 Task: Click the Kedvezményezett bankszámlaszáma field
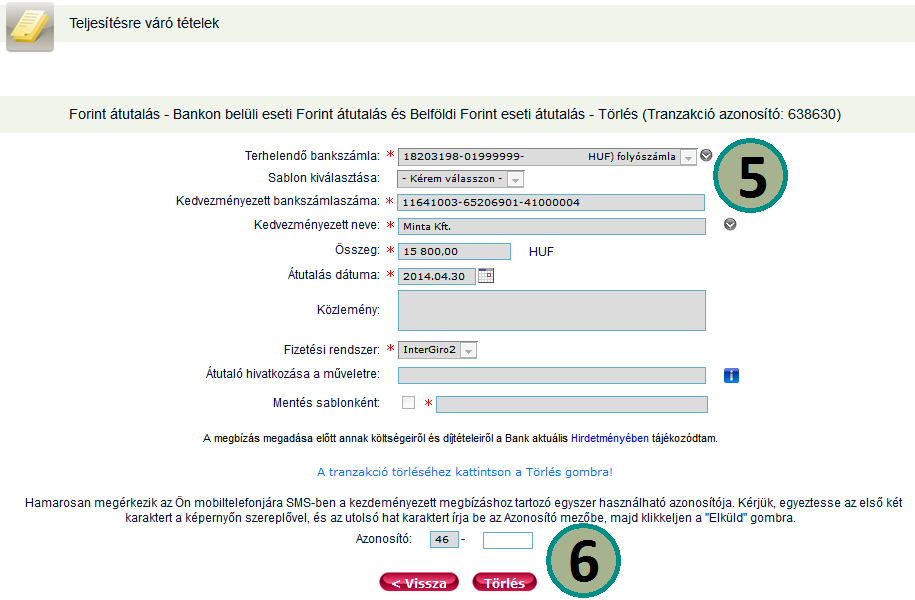551,203
